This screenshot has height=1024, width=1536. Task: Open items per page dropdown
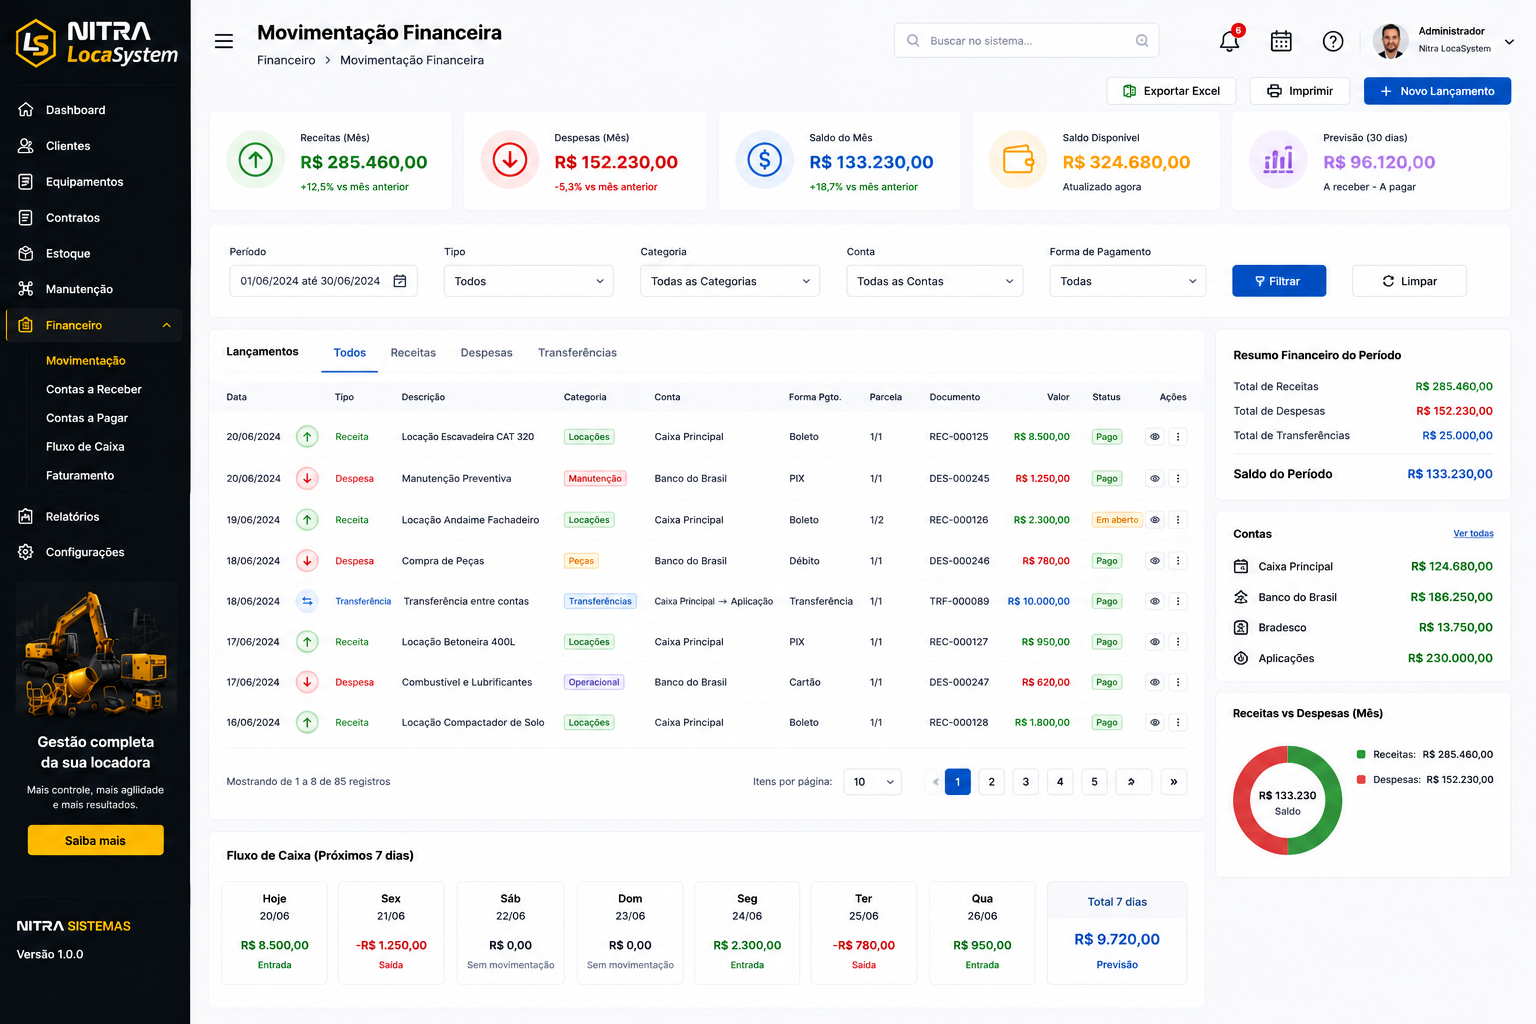(x=873, y=782)
